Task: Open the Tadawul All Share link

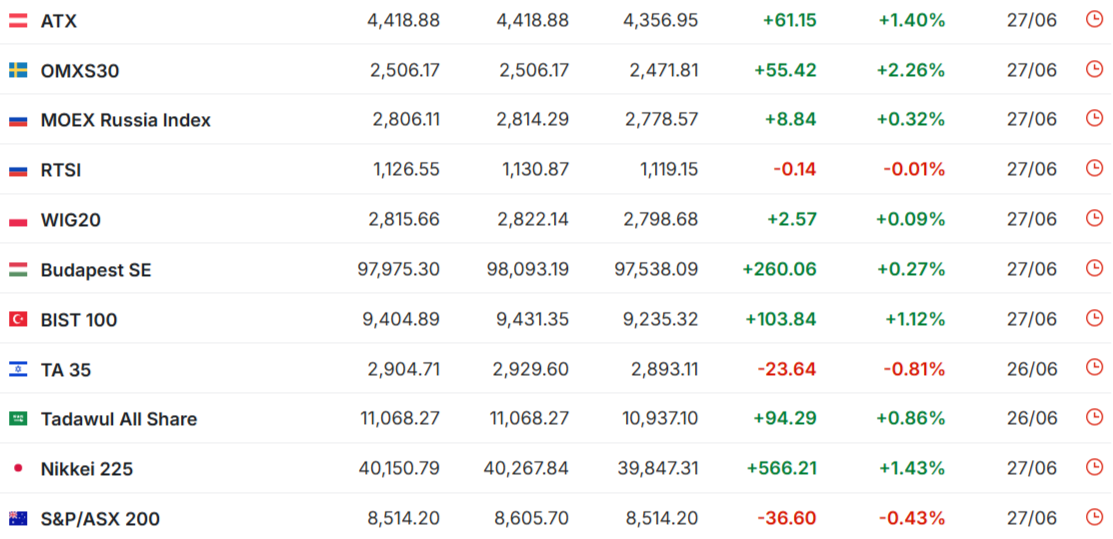Action: click(119, 419)
